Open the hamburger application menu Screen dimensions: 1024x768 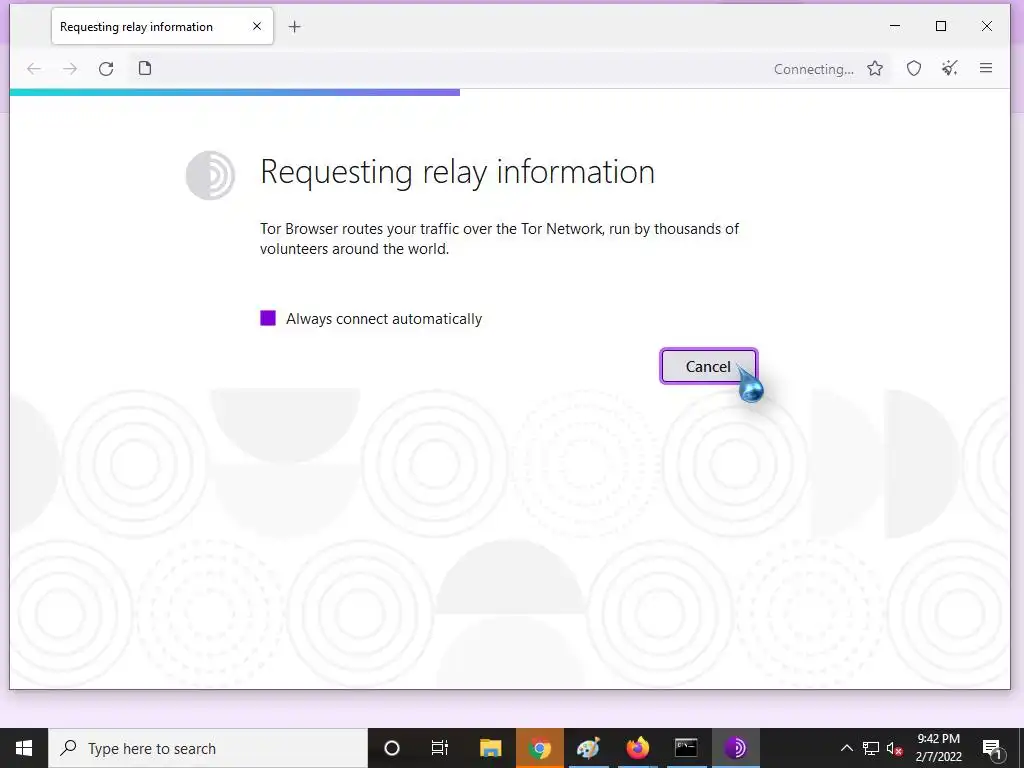[986, 68]
